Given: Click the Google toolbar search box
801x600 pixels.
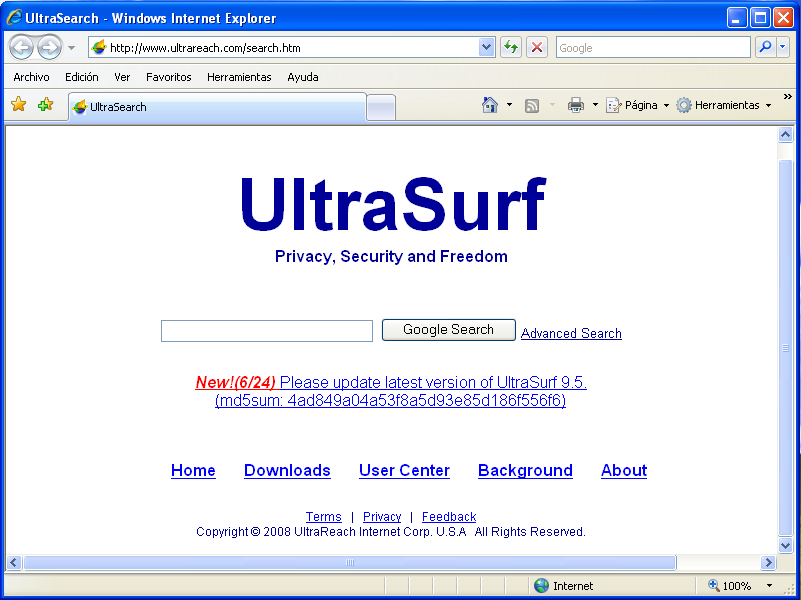Looking at the screenshot, I should pyautogui.click(x=653, y=47).
